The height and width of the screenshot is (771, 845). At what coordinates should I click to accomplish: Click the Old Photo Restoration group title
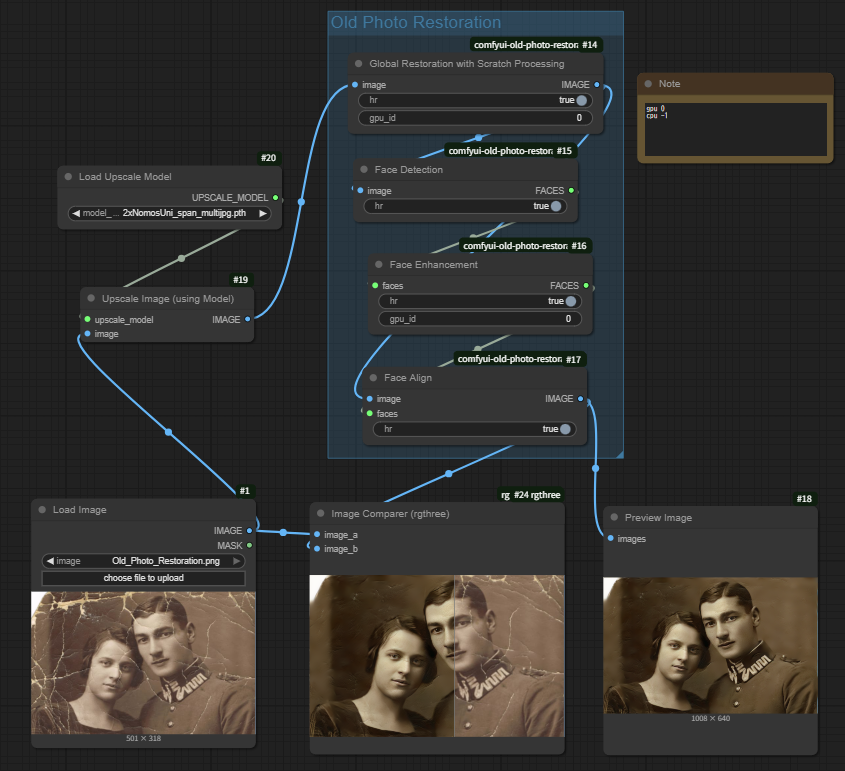tap(415, 23)
